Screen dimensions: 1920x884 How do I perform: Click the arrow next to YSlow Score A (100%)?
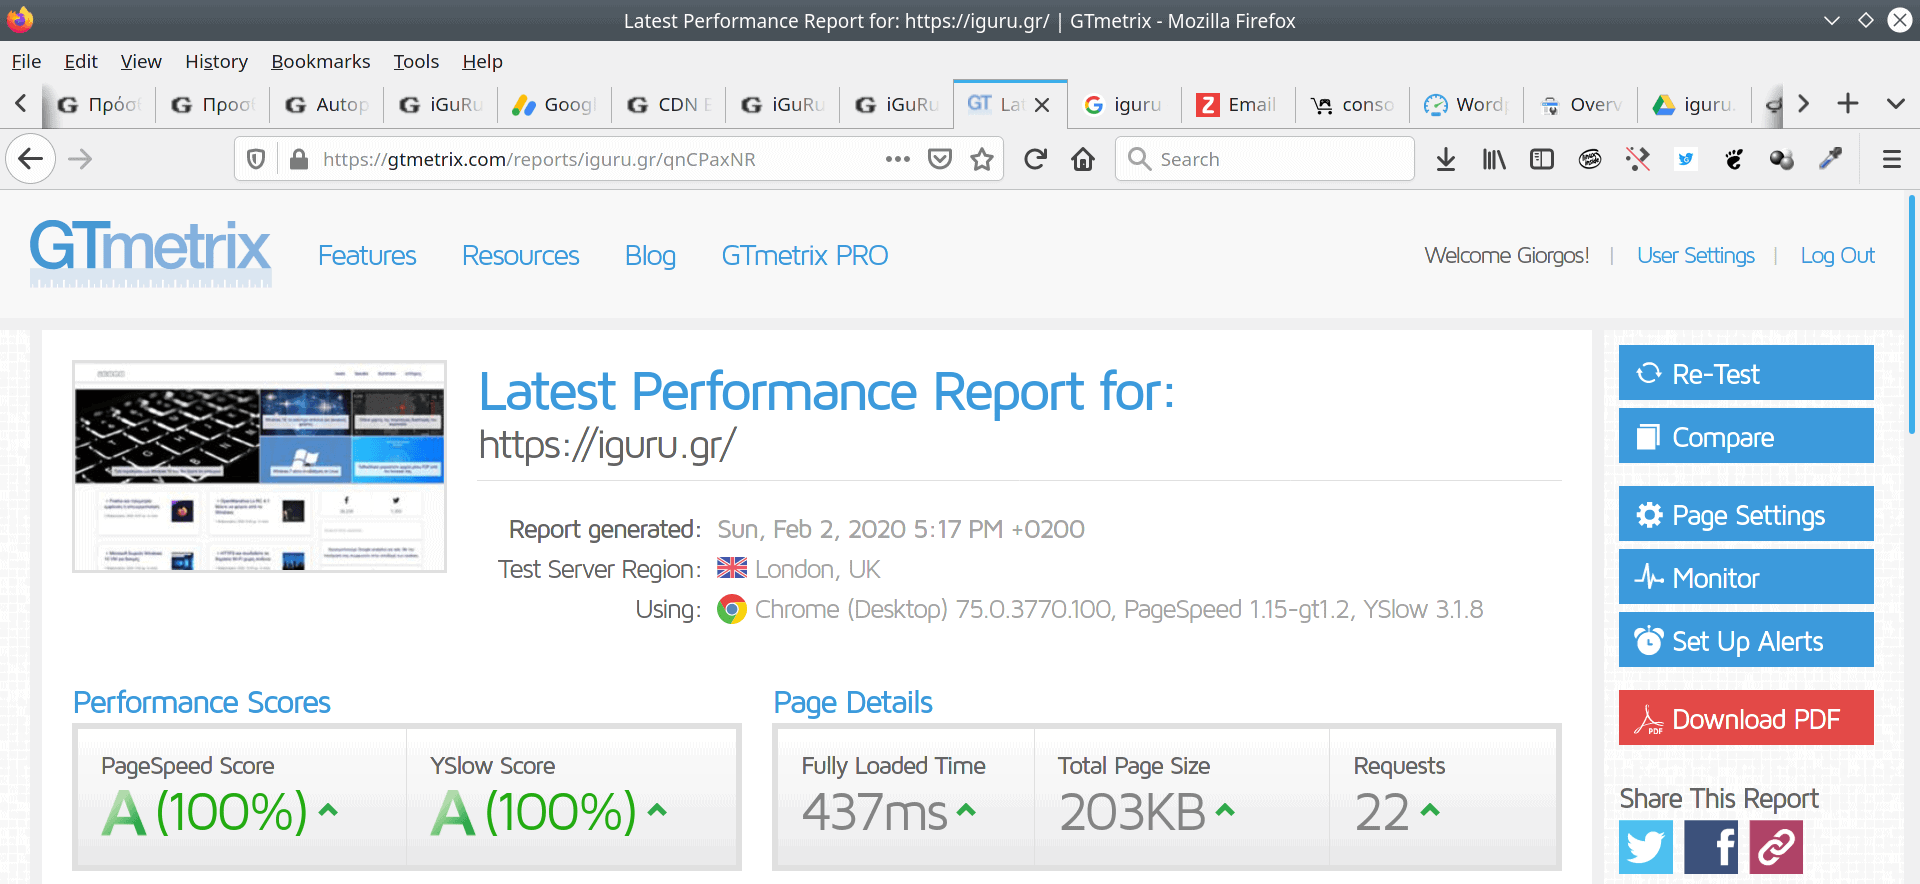(657, 810)
